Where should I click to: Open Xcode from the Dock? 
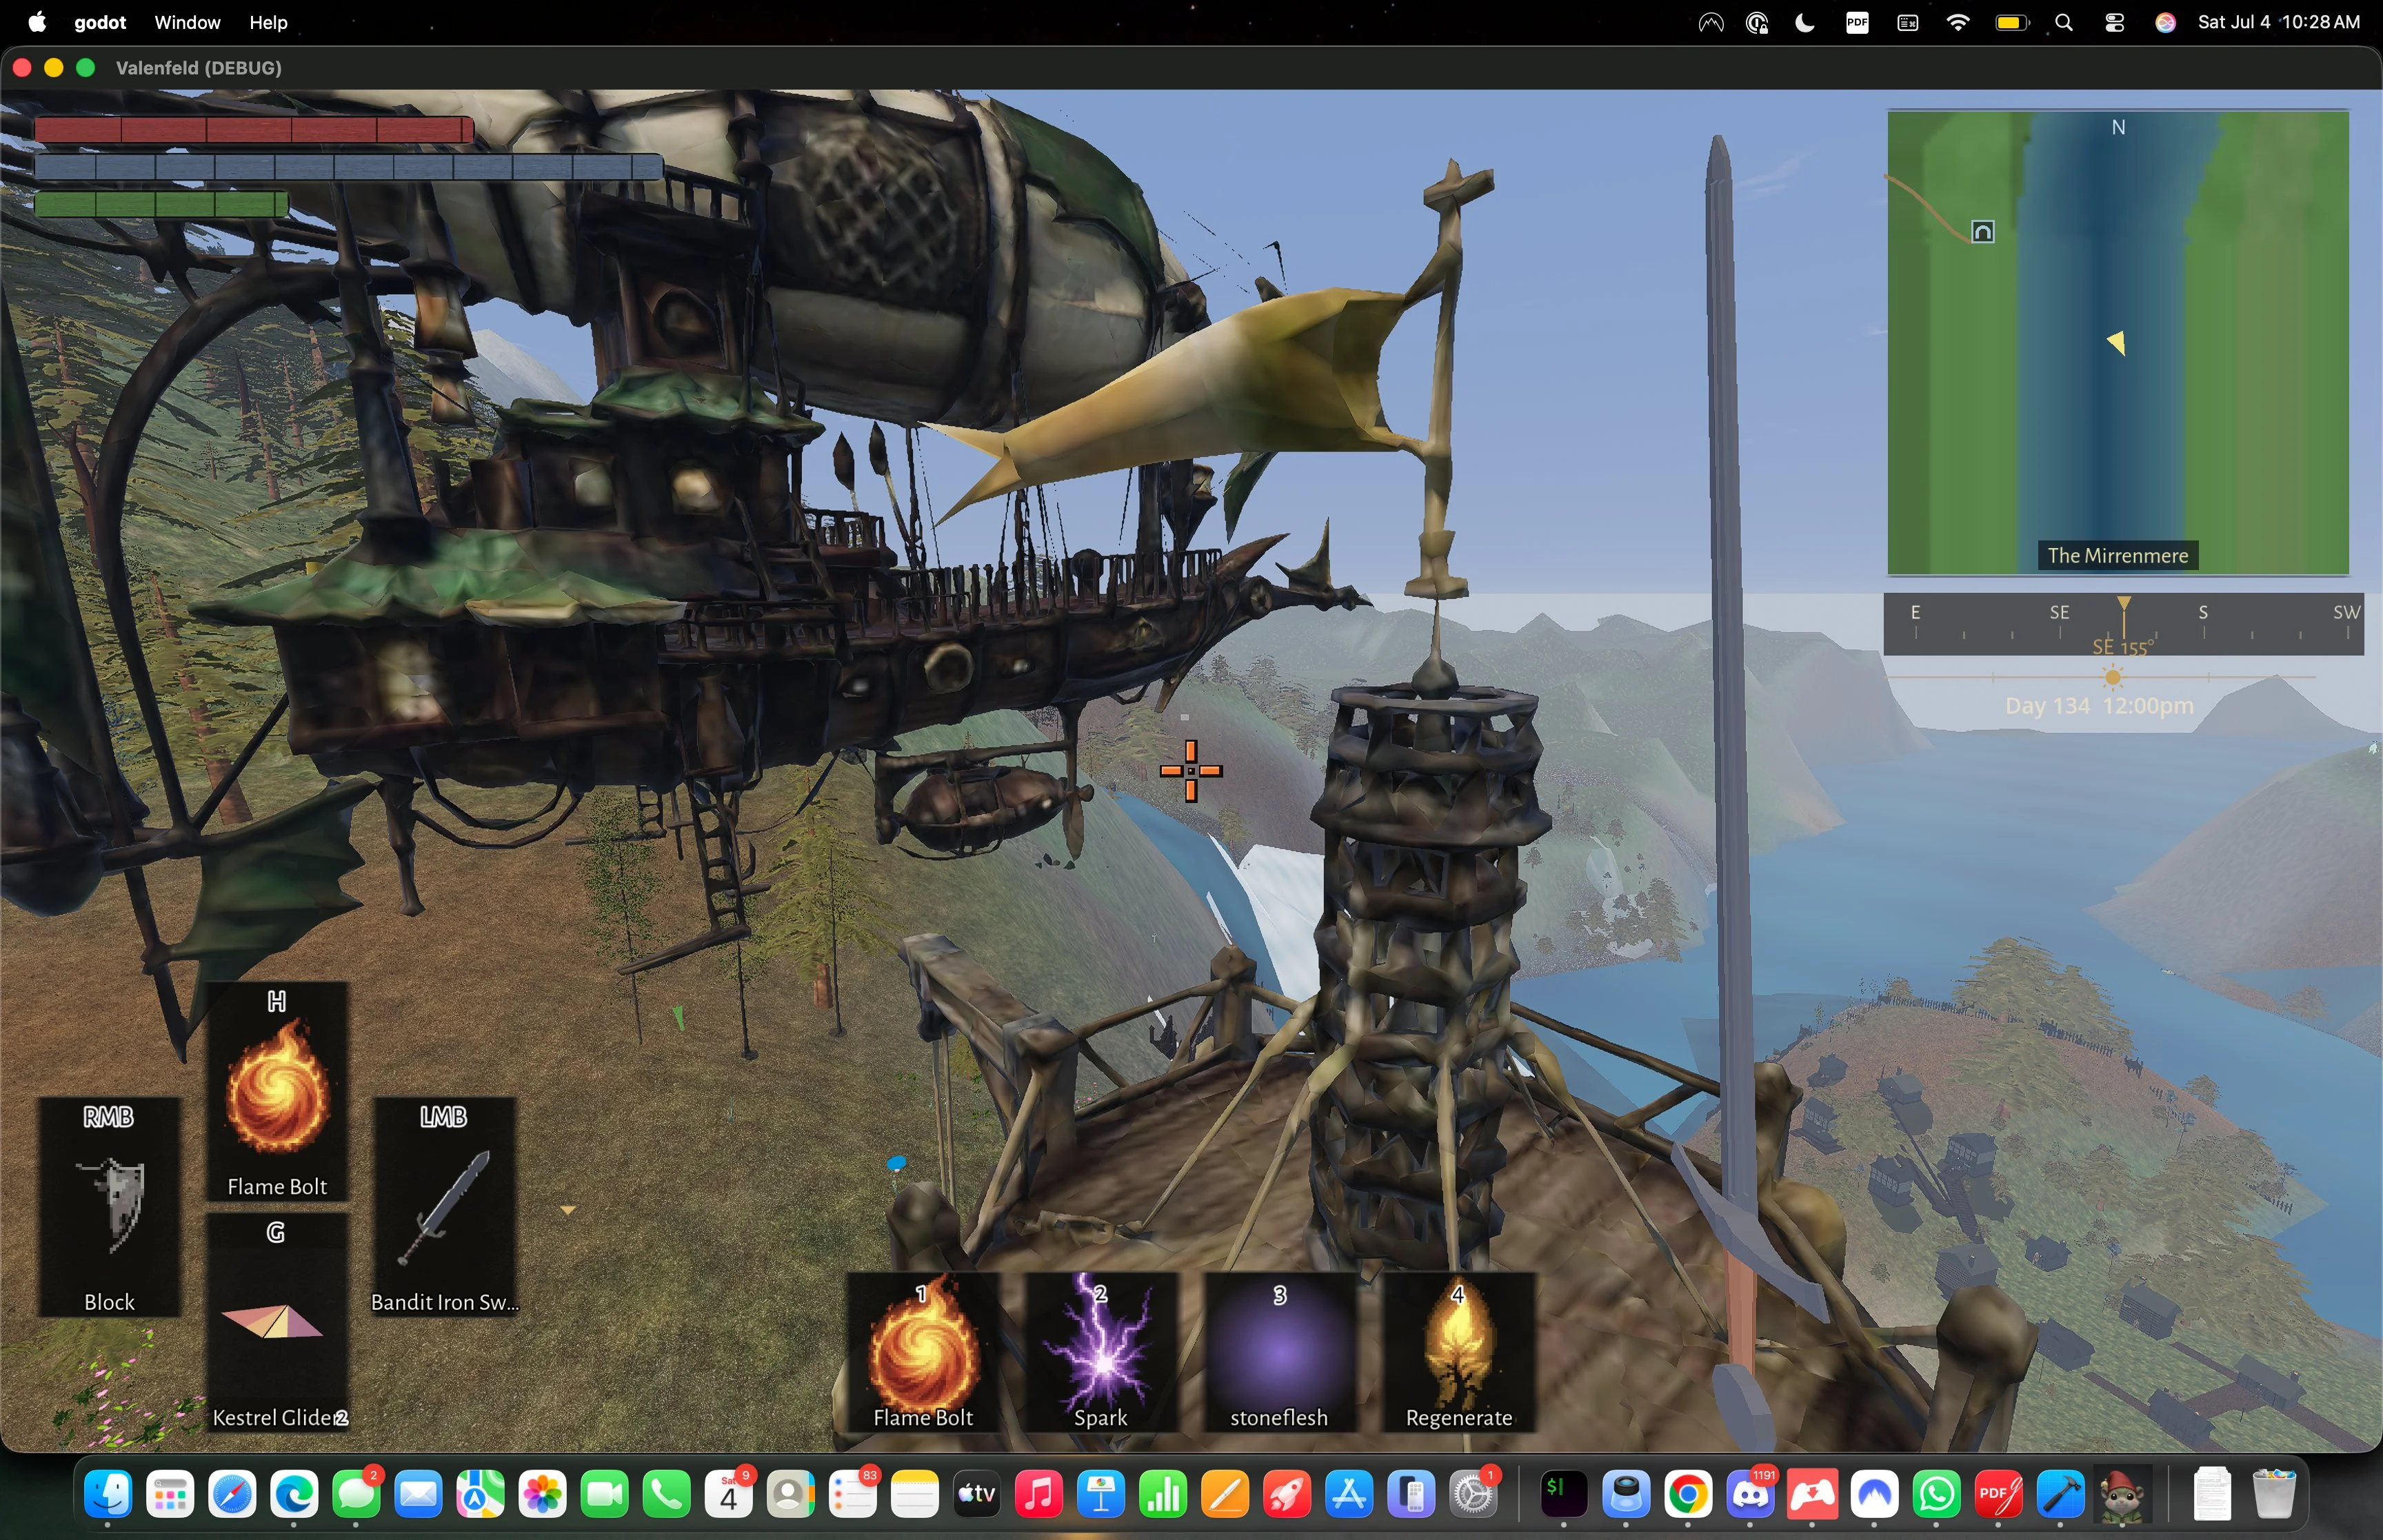click(x=2061, y=1494)
